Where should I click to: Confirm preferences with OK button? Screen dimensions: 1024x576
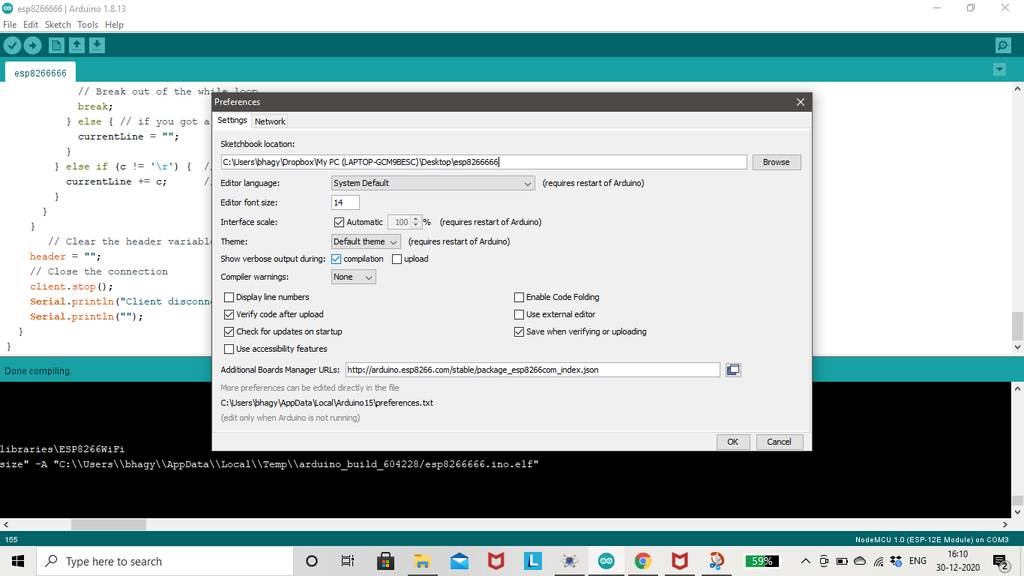pos(733,442)
